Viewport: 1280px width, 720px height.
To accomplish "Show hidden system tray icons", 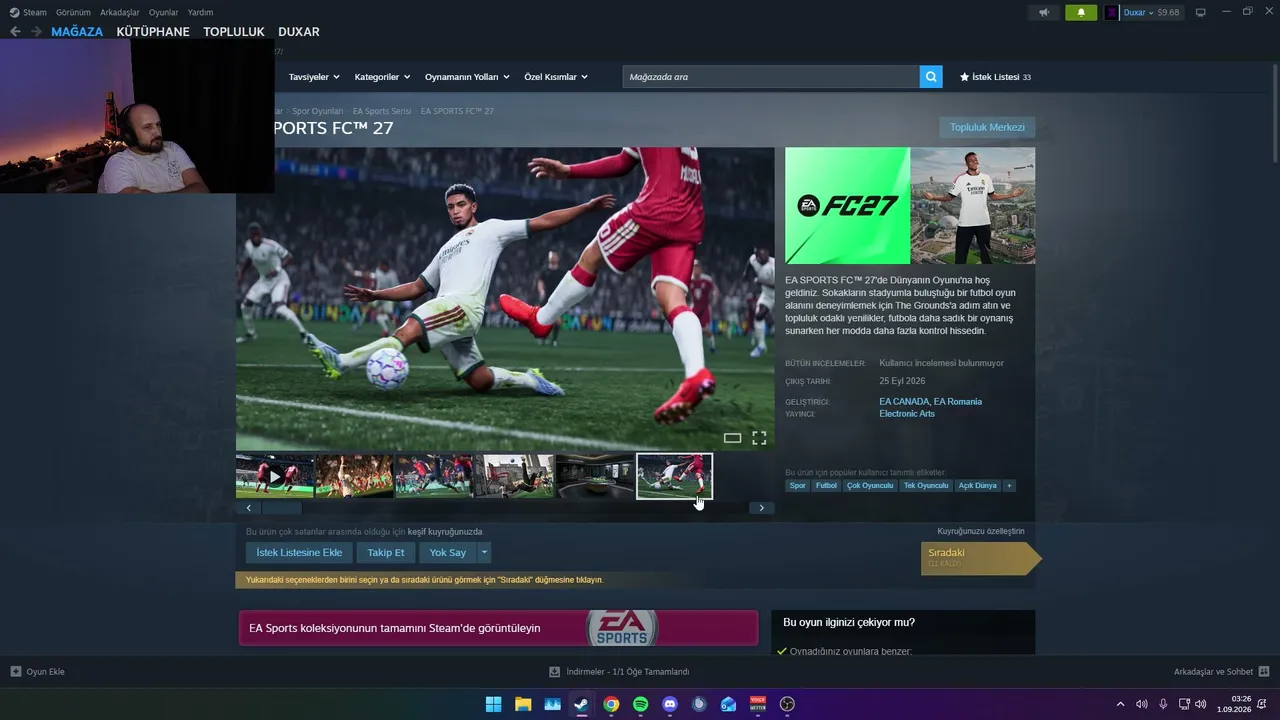I will 1120,704.
